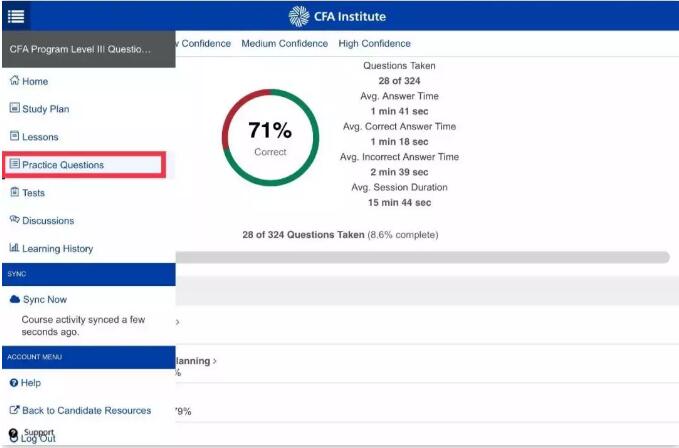Follow the Back to Candidate Resources link
Image resolution: width=679 pixels, height=448 pixels.
[x=86, y=410]
